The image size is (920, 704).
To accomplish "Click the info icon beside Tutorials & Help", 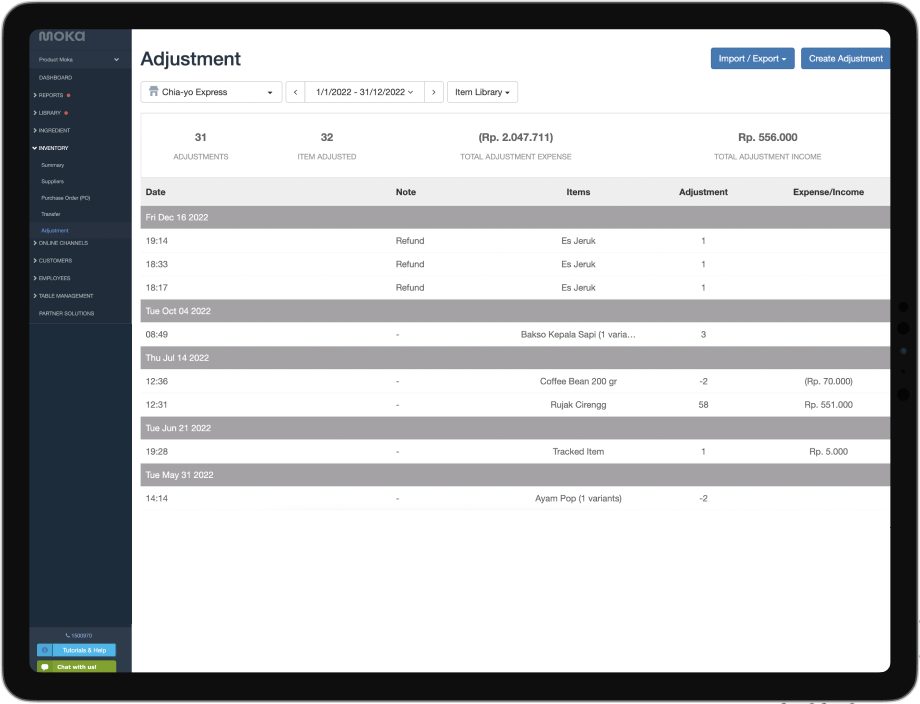I will [45, 650].
